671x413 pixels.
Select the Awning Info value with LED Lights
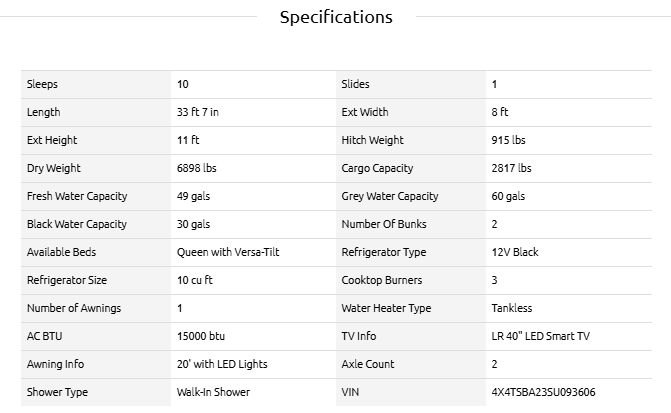(222, 364)
